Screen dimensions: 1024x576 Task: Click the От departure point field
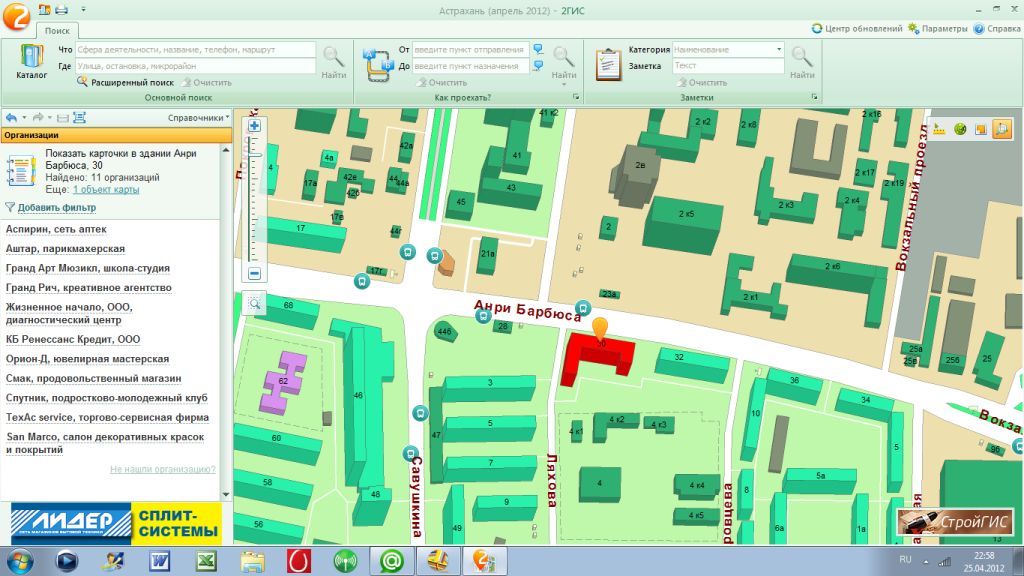[470, 50]
